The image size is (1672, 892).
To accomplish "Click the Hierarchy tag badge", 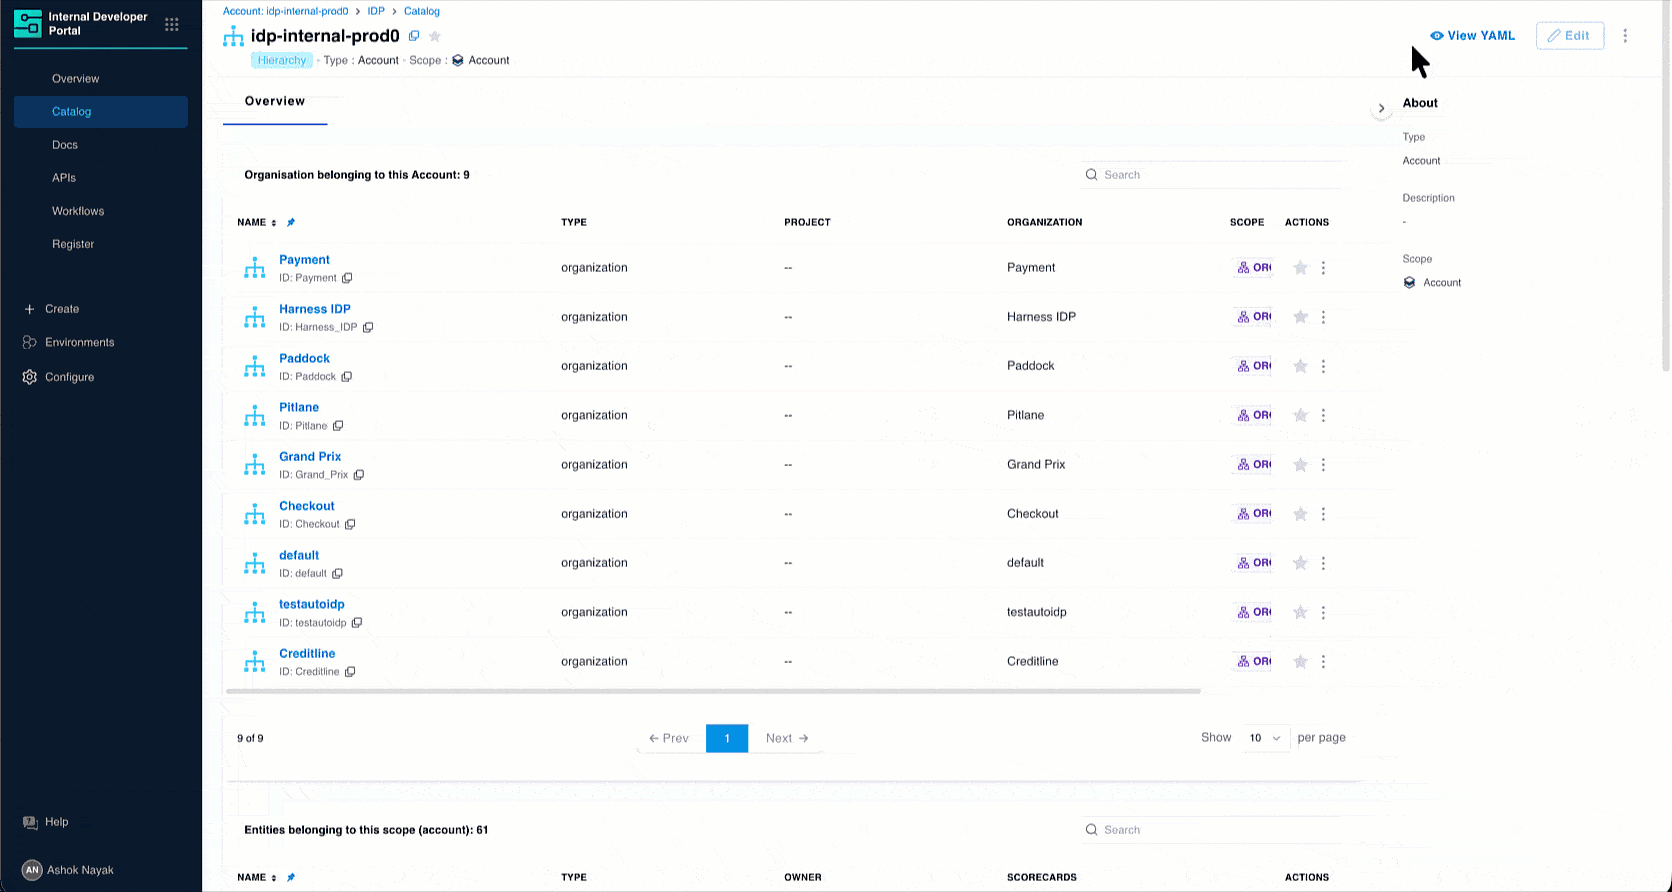I will point(282,60).
